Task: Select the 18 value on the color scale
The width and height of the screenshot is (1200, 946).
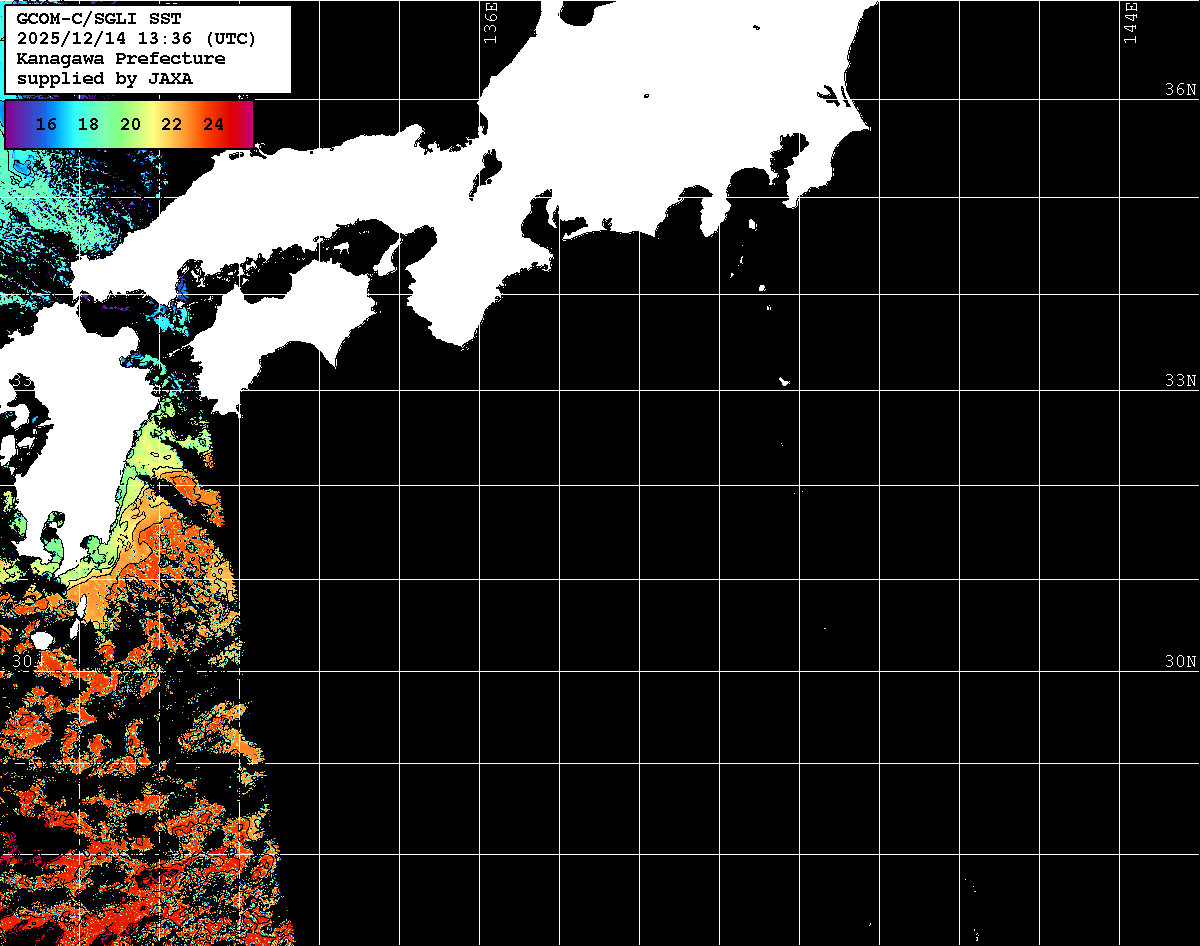Action: tap(88, 125)
